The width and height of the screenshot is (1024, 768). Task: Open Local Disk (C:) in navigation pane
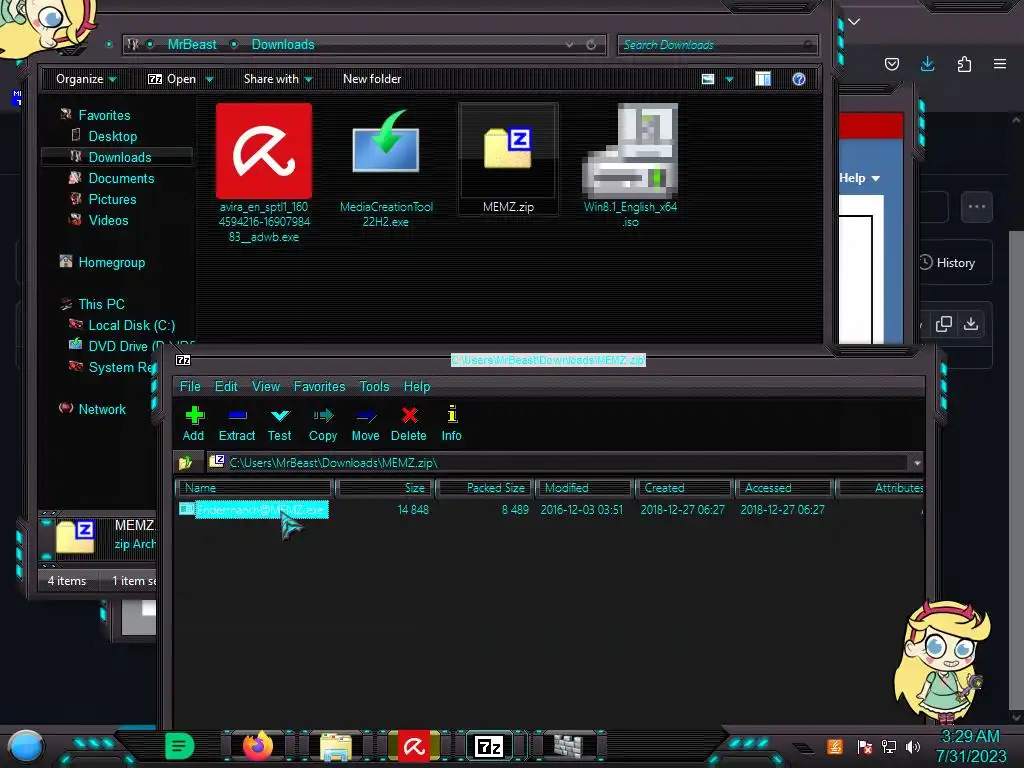click(x=131, y=325)
